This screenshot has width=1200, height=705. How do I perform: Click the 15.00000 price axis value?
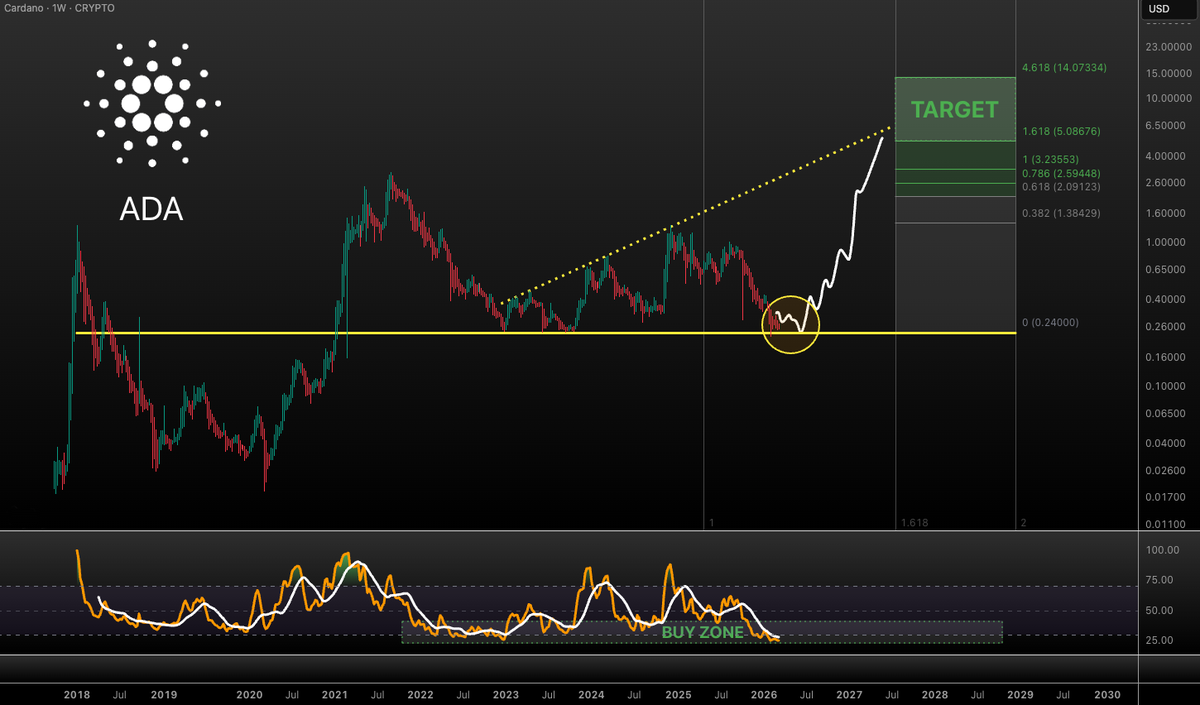click(1170, 73)
